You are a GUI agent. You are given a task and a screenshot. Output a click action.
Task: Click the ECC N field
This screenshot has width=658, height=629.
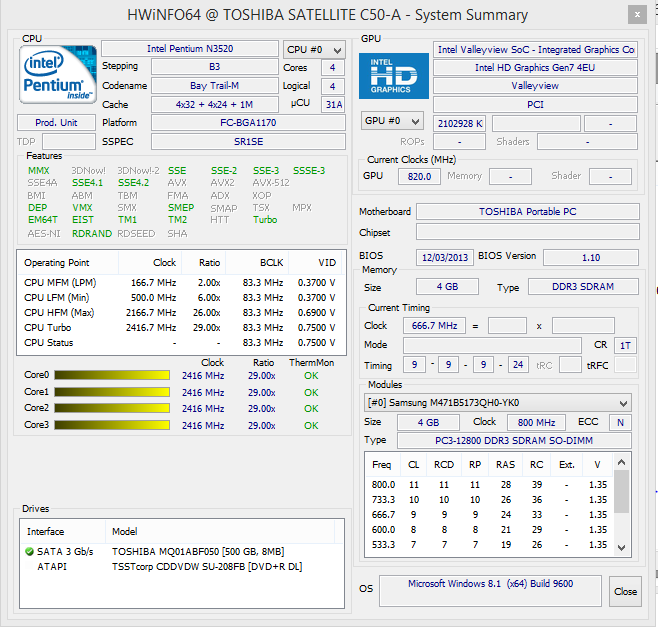620,422
